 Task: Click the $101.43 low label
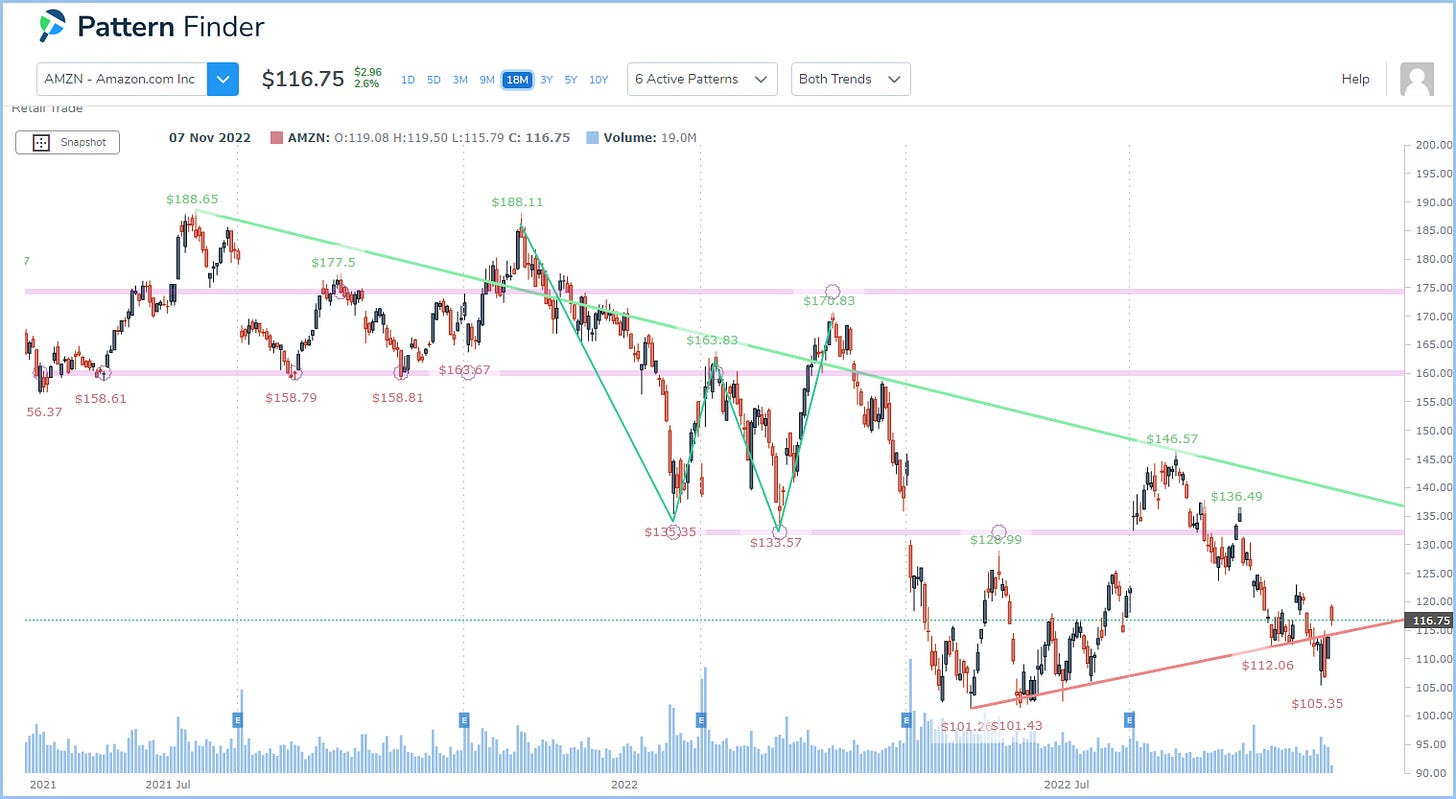[x=1017, y=726]
